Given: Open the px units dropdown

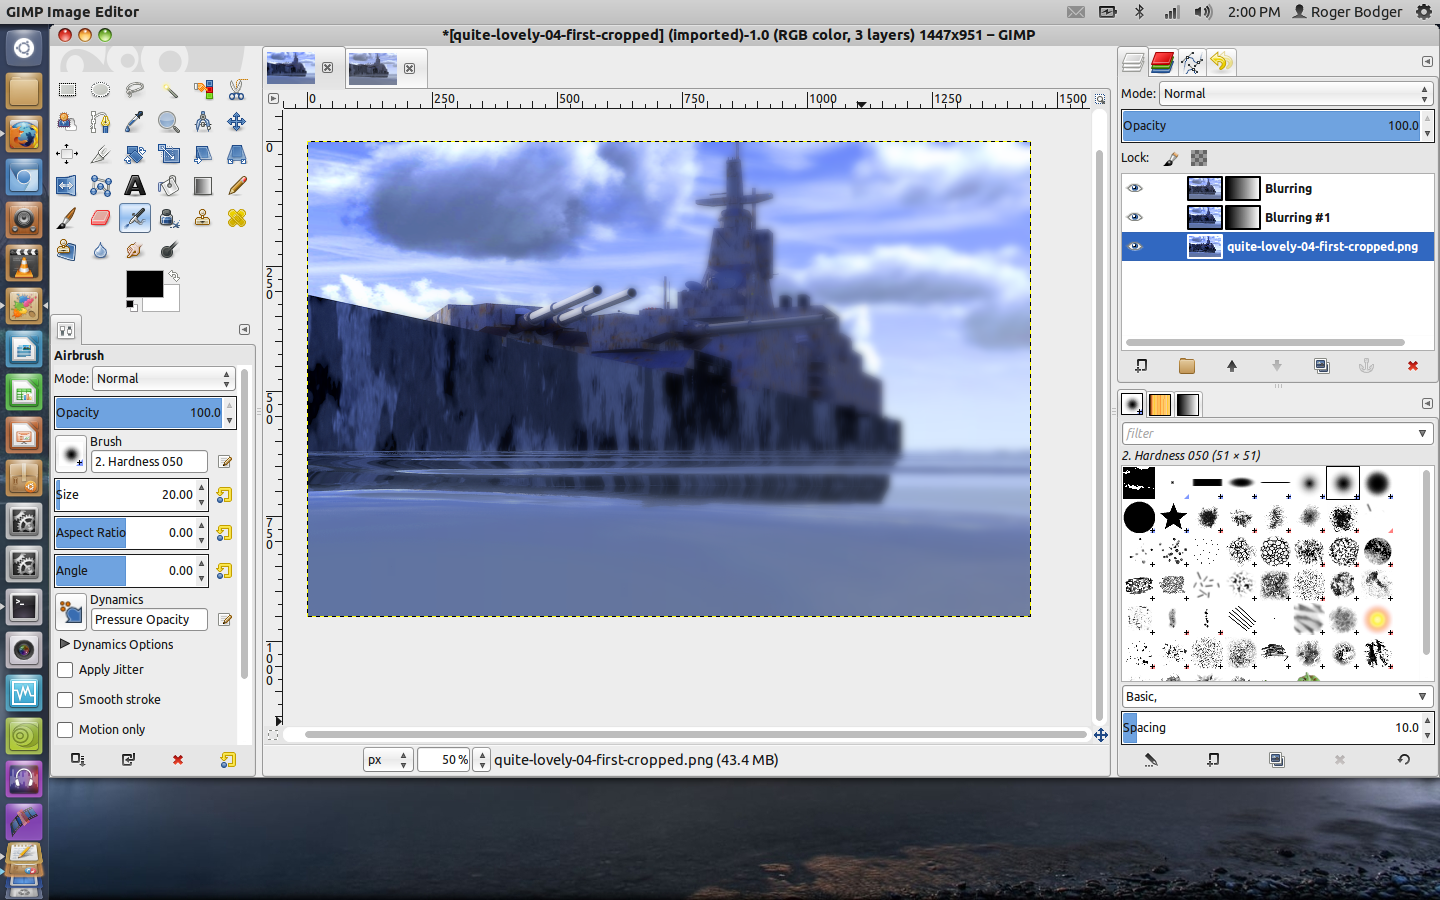Looking at the screenshot, I should pos(388,760).
